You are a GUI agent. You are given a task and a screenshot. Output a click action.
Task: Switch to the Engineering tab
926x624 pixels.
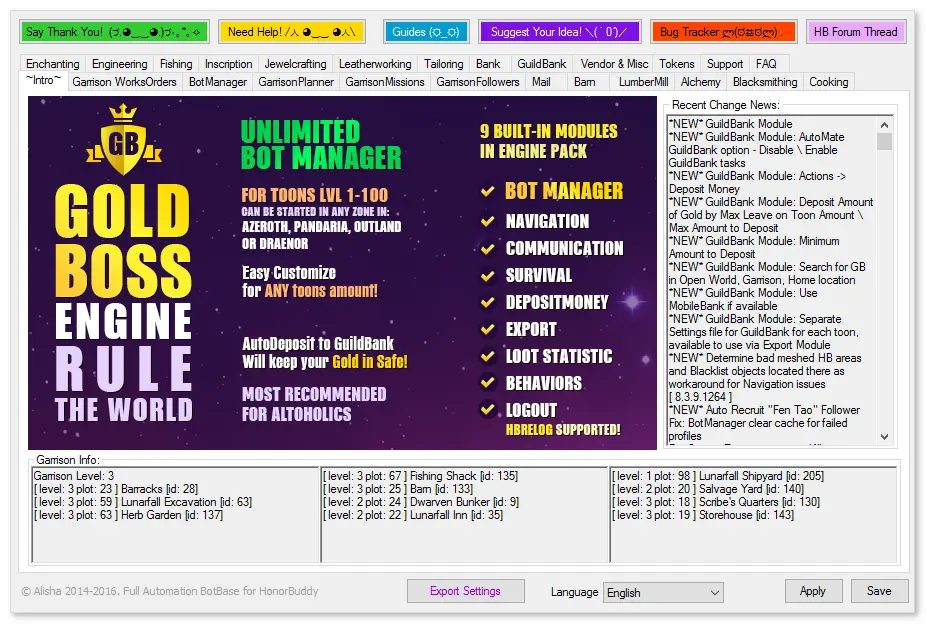[119, 64]
